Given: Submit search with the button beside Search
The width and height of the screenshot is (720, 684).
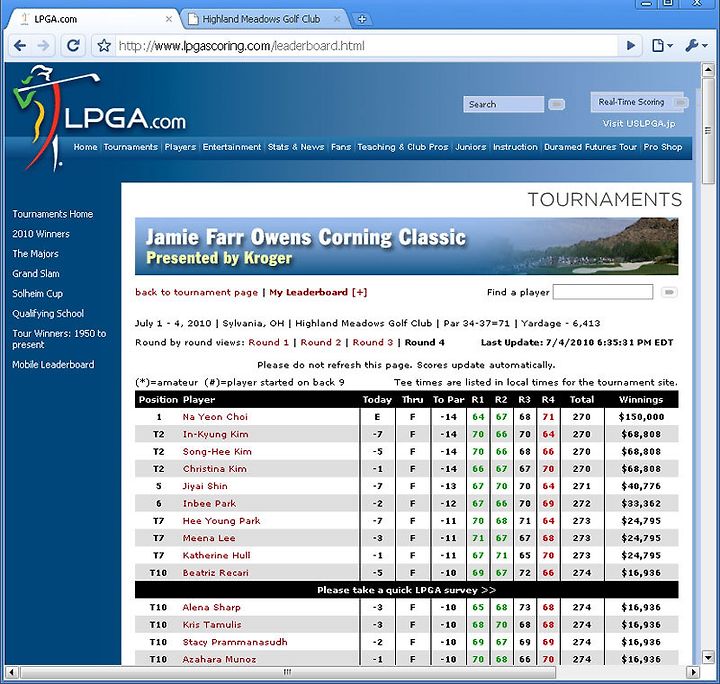Looking at the screenshot, I should pos(557,105).
